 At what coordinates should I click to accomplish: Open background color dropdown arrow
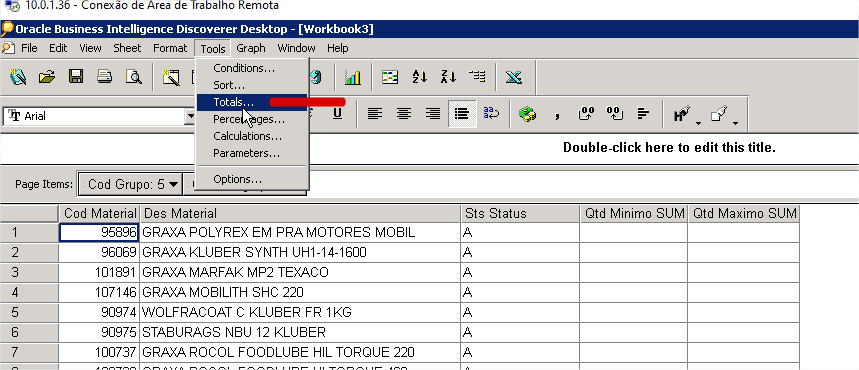tap(735, 123)
